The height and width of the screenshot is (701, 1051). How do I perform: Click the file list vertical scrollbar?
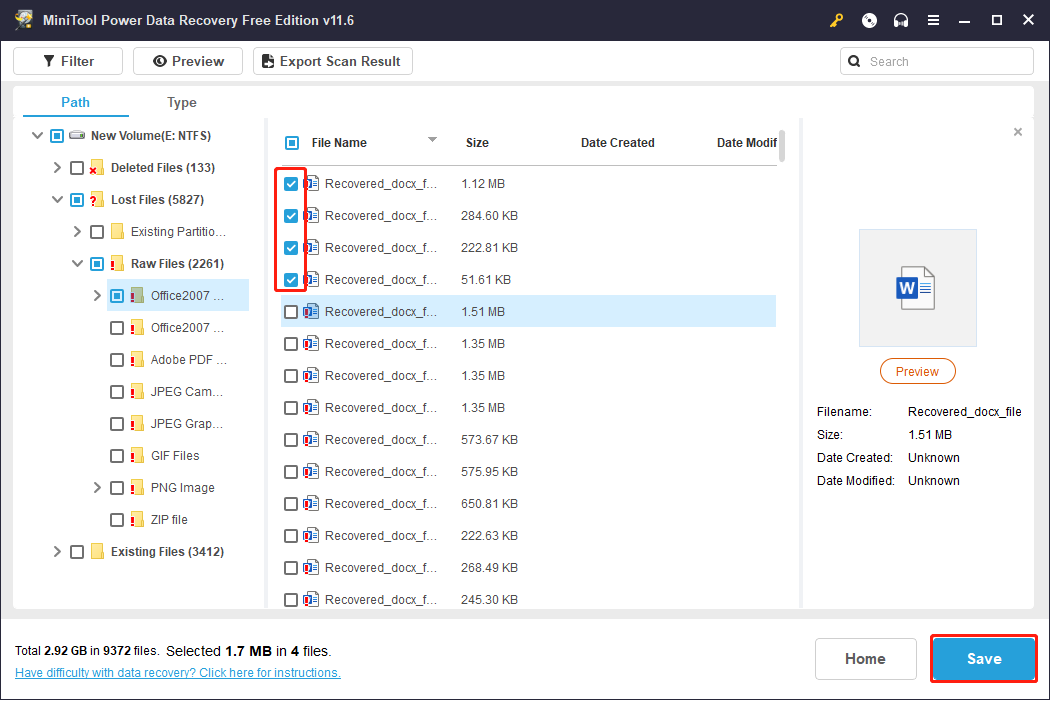point(782,146)
